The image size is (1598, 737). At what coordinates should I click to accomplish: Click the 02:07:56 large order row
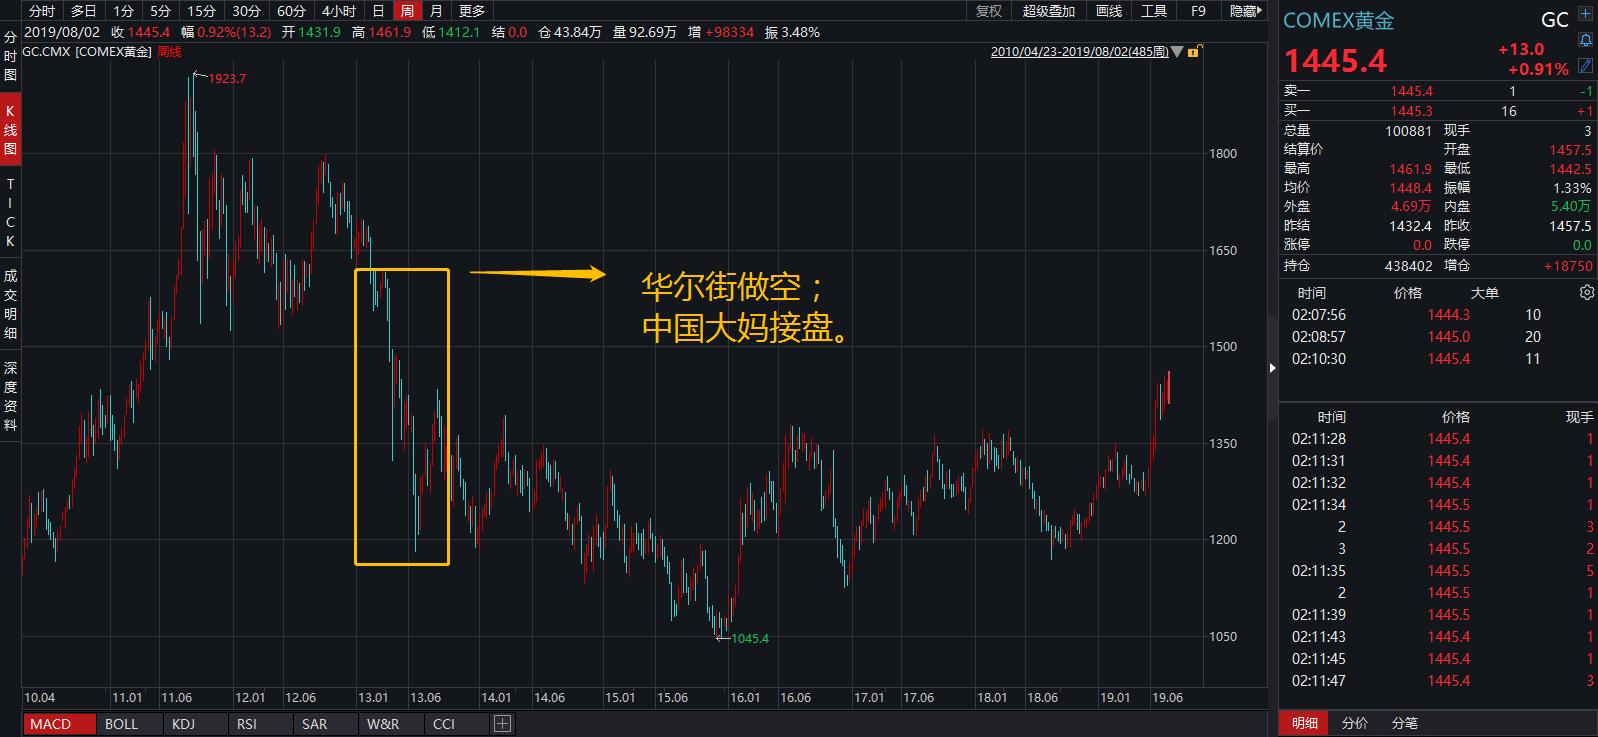click(x=1438, y=314)
